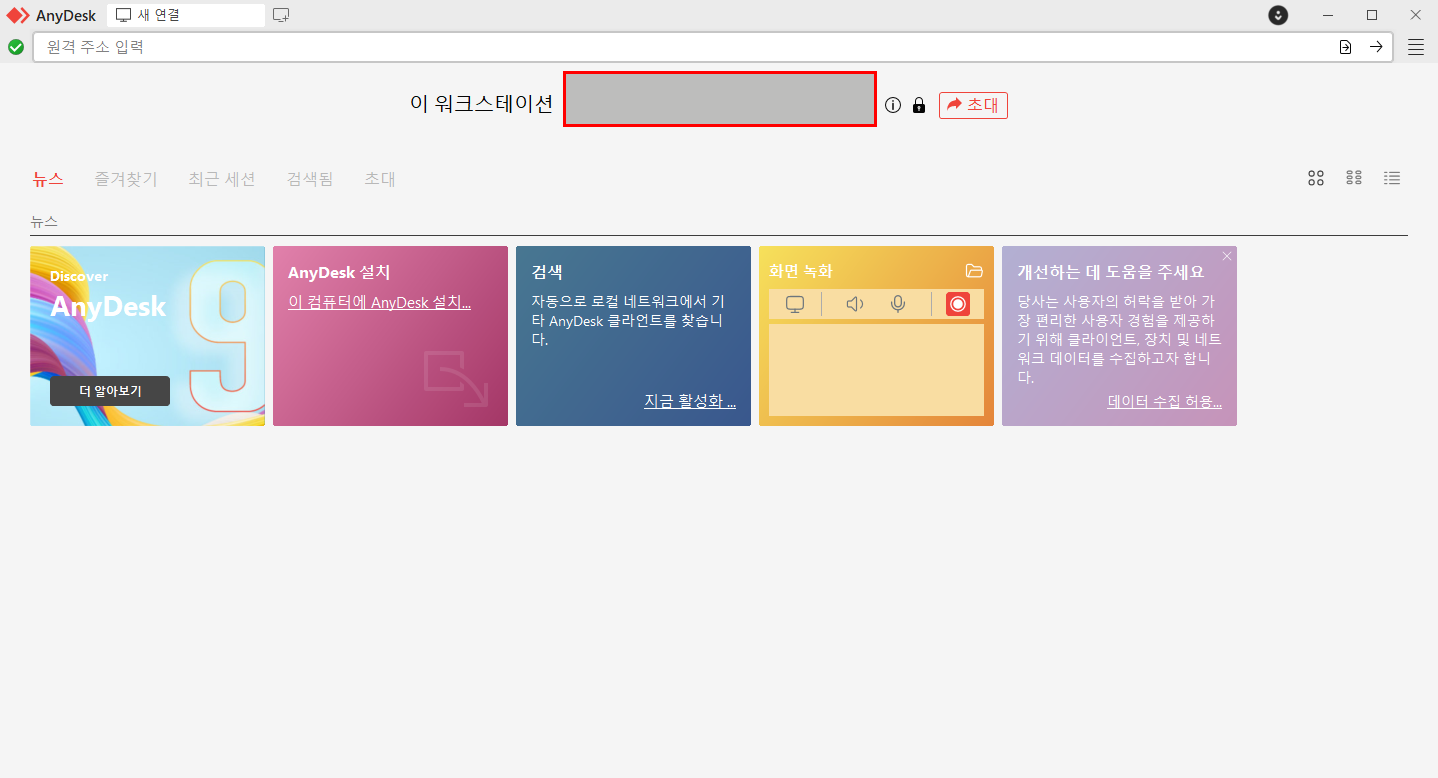Open the 즐겨찾기 tab
The image size is (1438, 778).
(126, 179)
